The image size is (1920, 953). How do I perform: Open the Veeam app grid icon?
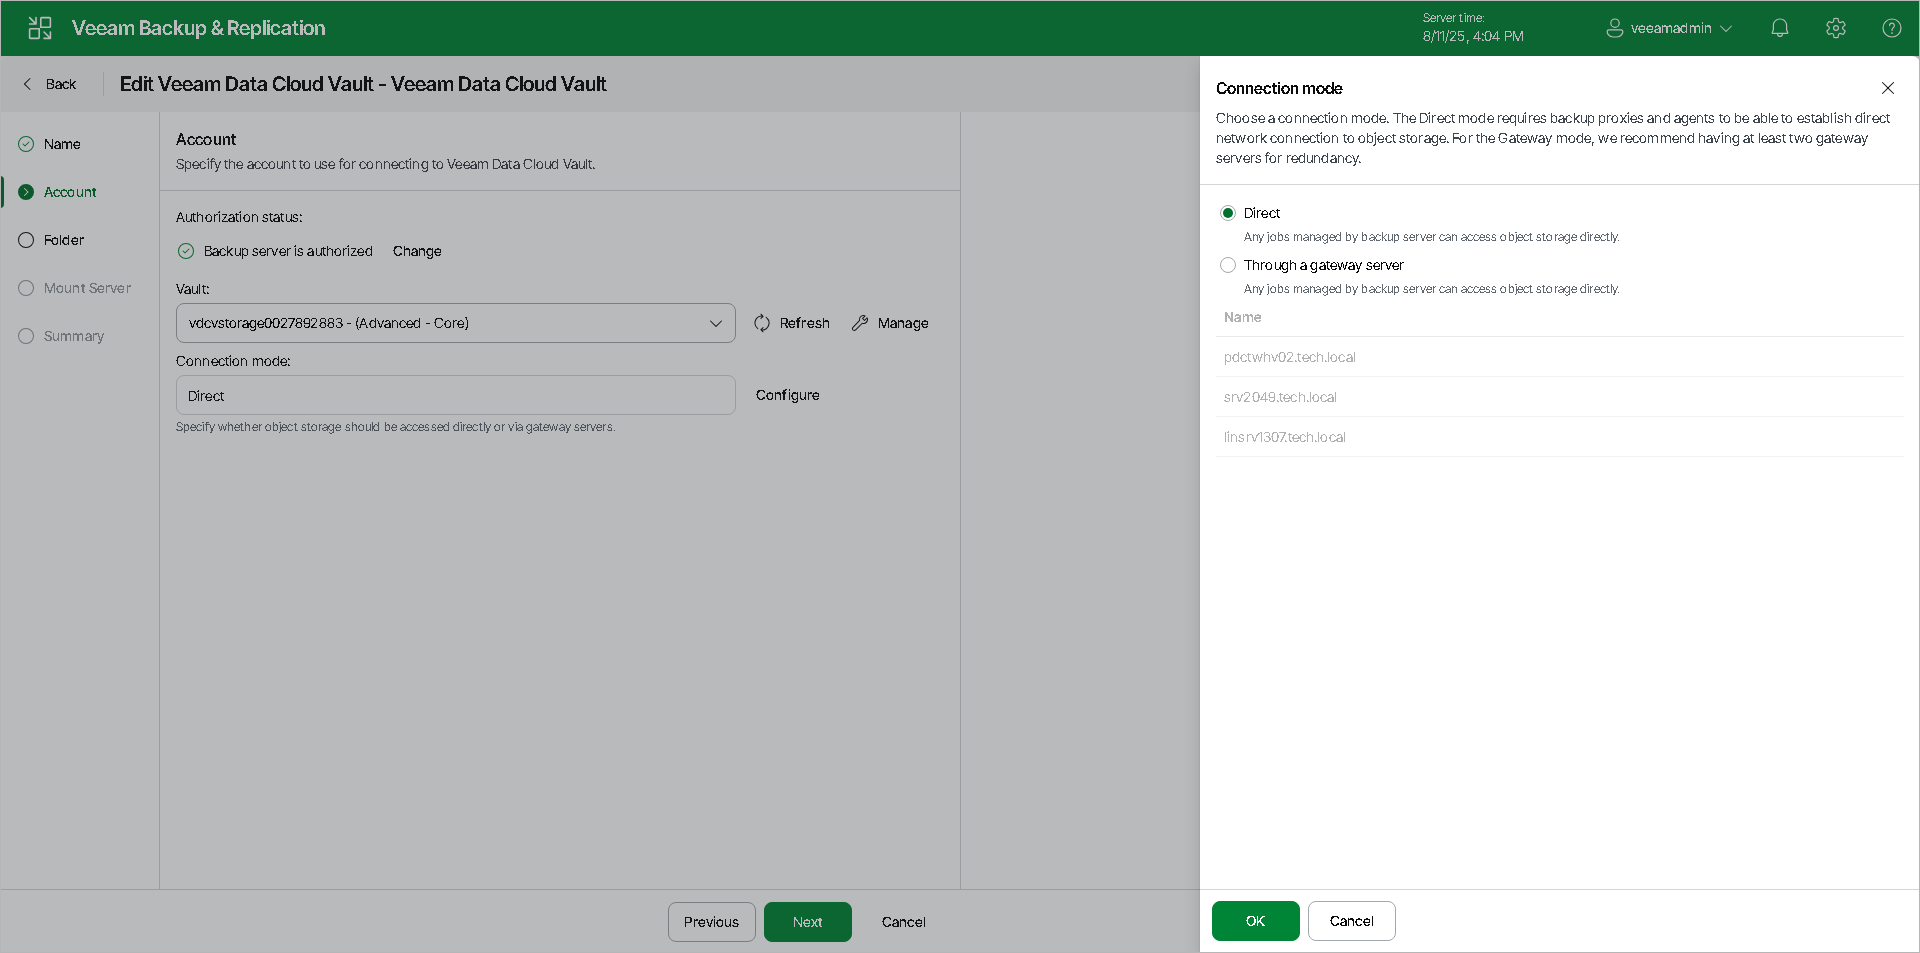tap(40, 28)
